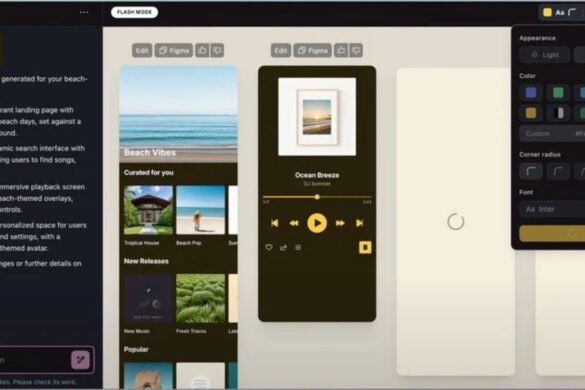Pick the green color swatch

point(558,92)
